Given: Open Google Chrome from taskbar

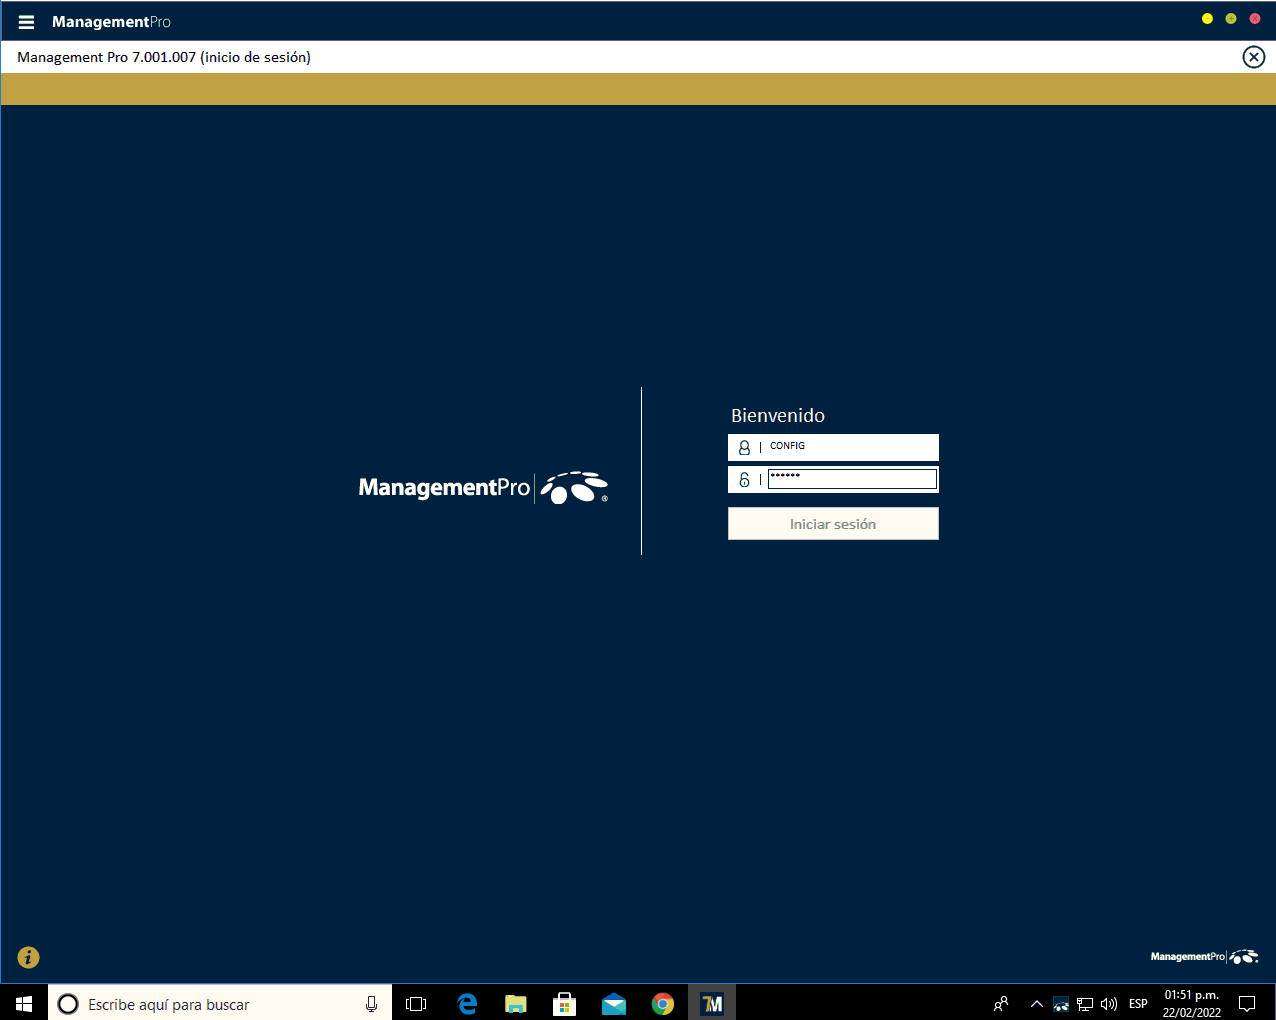Looking at the screenshot, I should (662, 1004).
